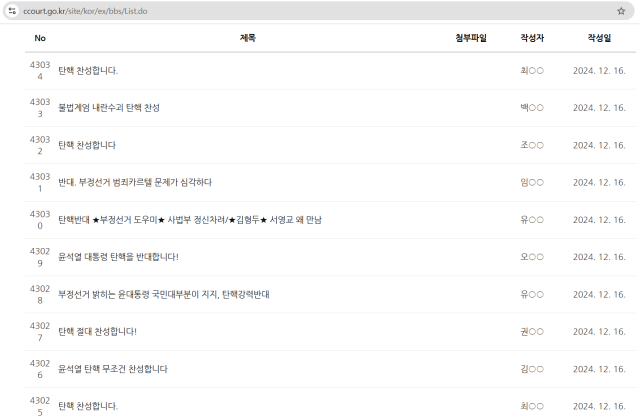Open the post 탄핵 절대 찬성합니다!
The height and width of the screenshot is (420, 640).
pos(97,331)
